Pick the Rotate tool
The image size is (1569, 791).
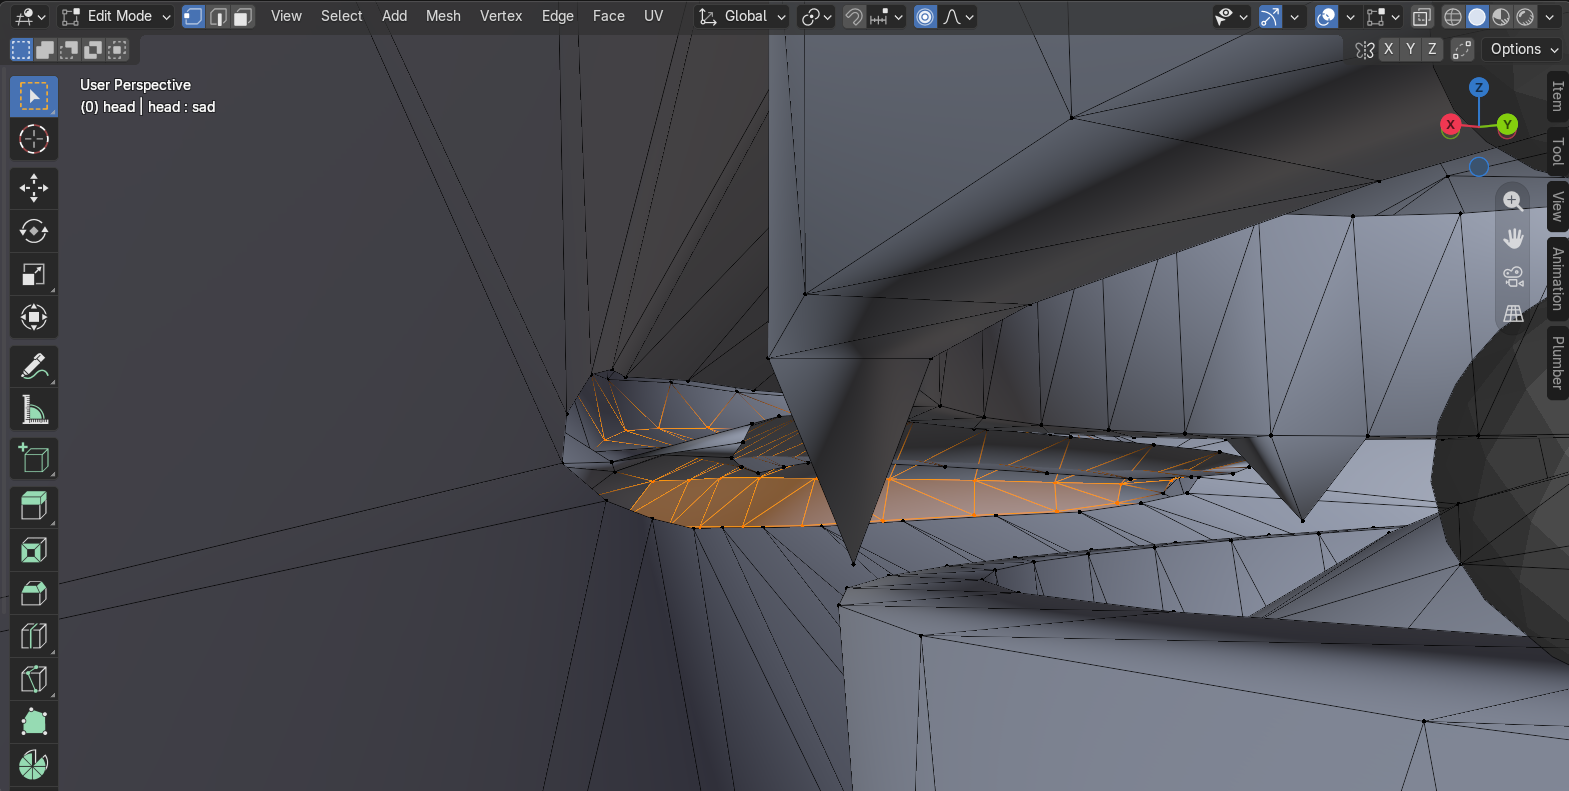click(34, 231)
